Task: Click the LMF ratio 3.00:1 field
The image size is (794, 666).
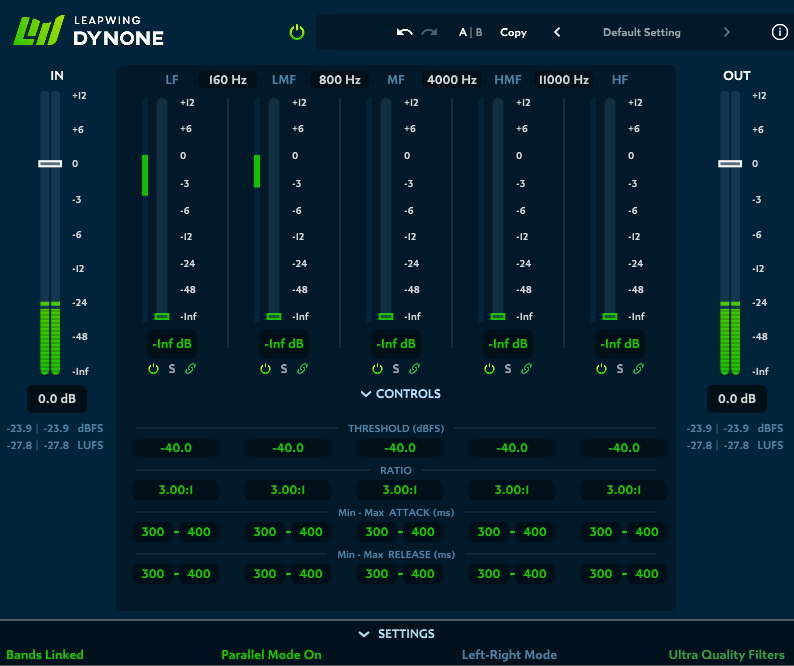Action: 288,490
